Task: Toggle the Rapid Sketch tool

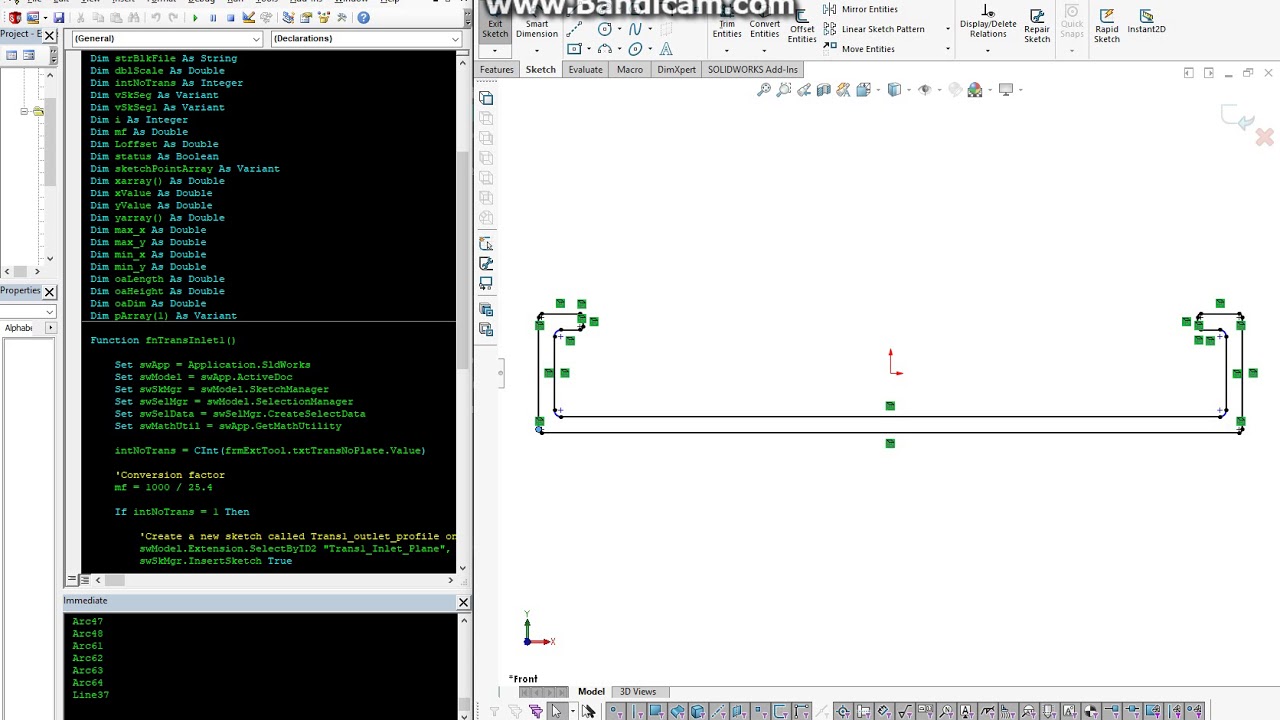Action: tap(1107, 27)
